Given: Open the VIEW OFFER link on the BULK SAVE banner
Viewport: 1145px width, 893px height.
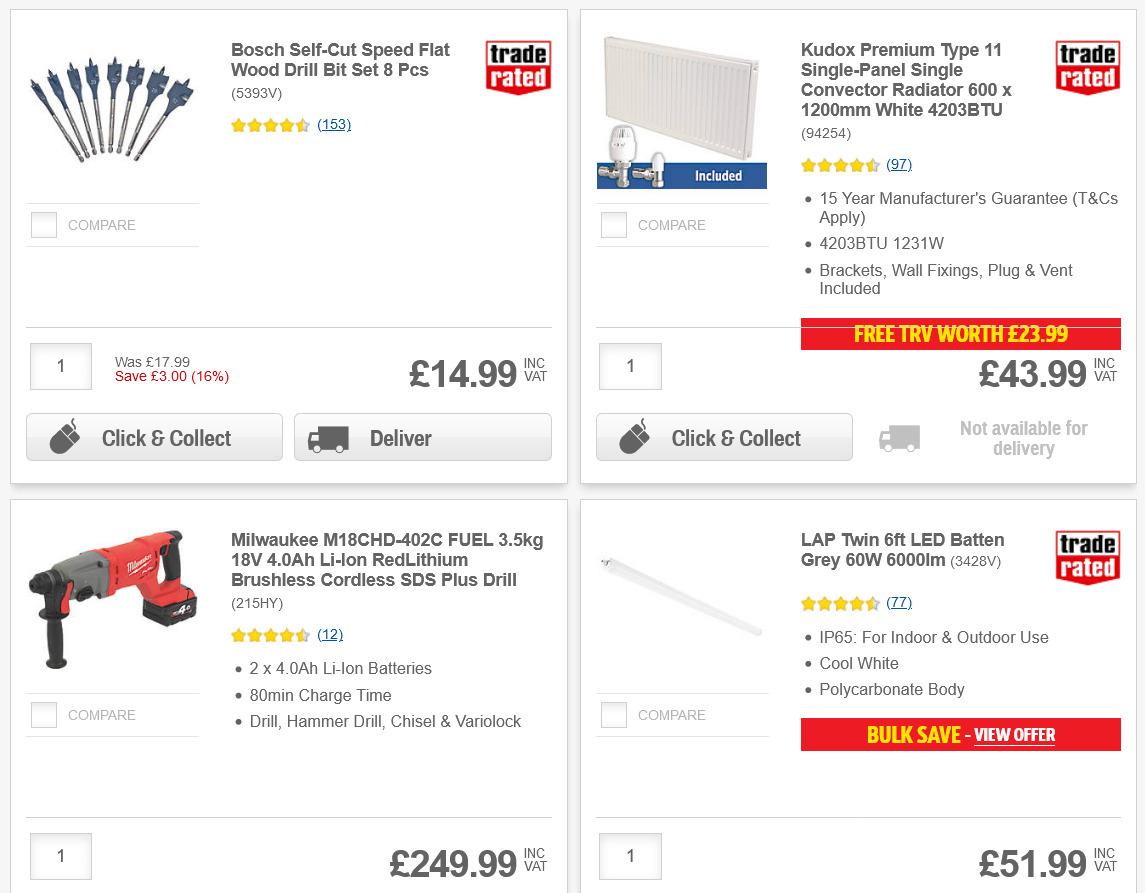Looking at the screenshot, I should pos(1014,735).
